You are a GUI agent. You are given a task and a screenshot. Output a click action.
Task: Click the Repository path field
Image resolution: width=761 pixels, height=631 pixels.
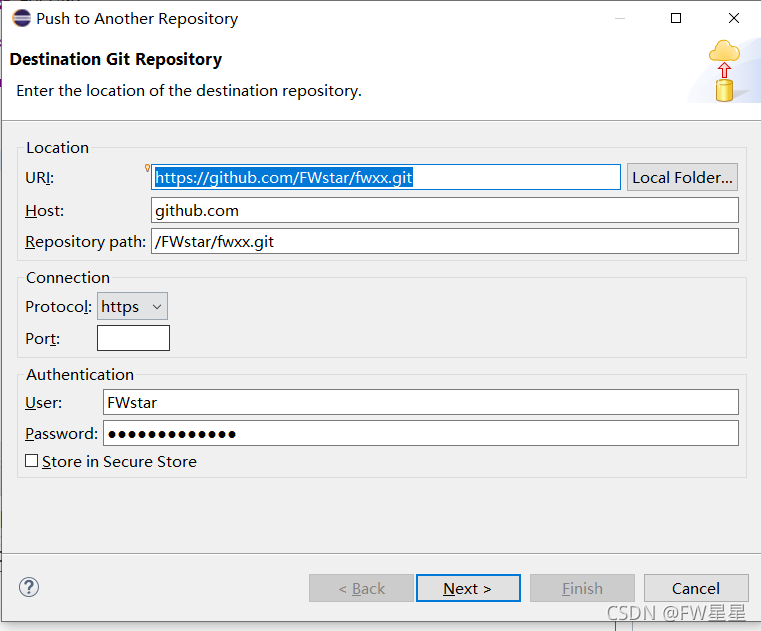pyautogui.click(x=445, y=241)
